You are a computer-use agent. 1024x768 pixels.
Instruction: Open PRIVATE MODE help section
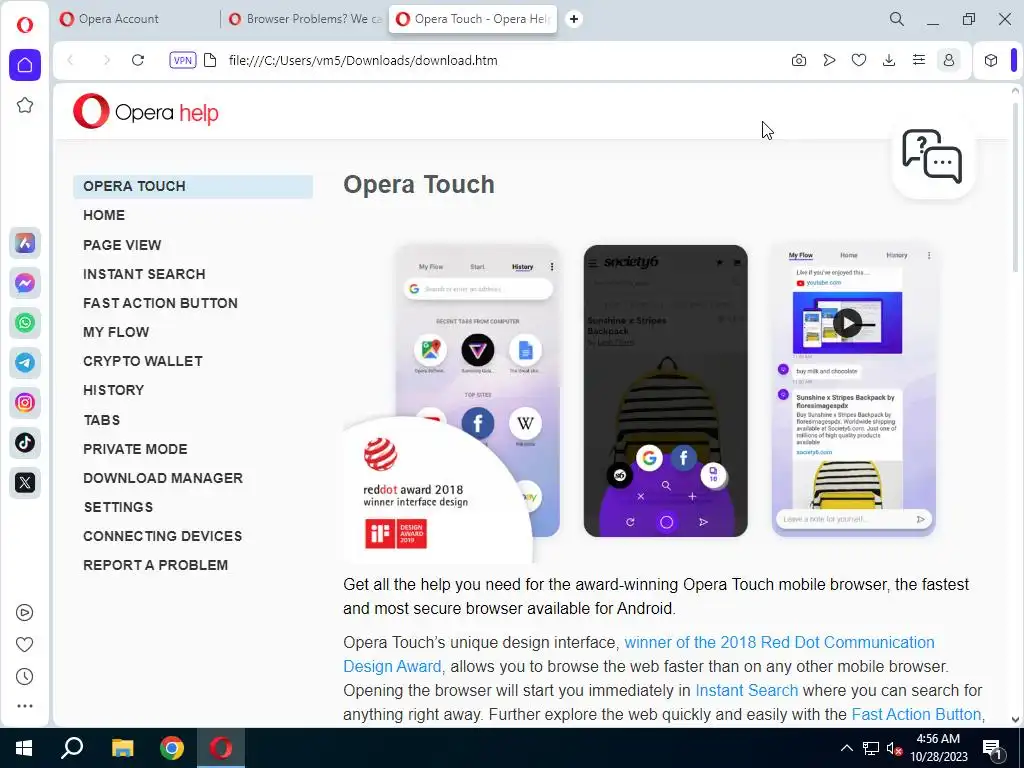(x=135, y=449)
